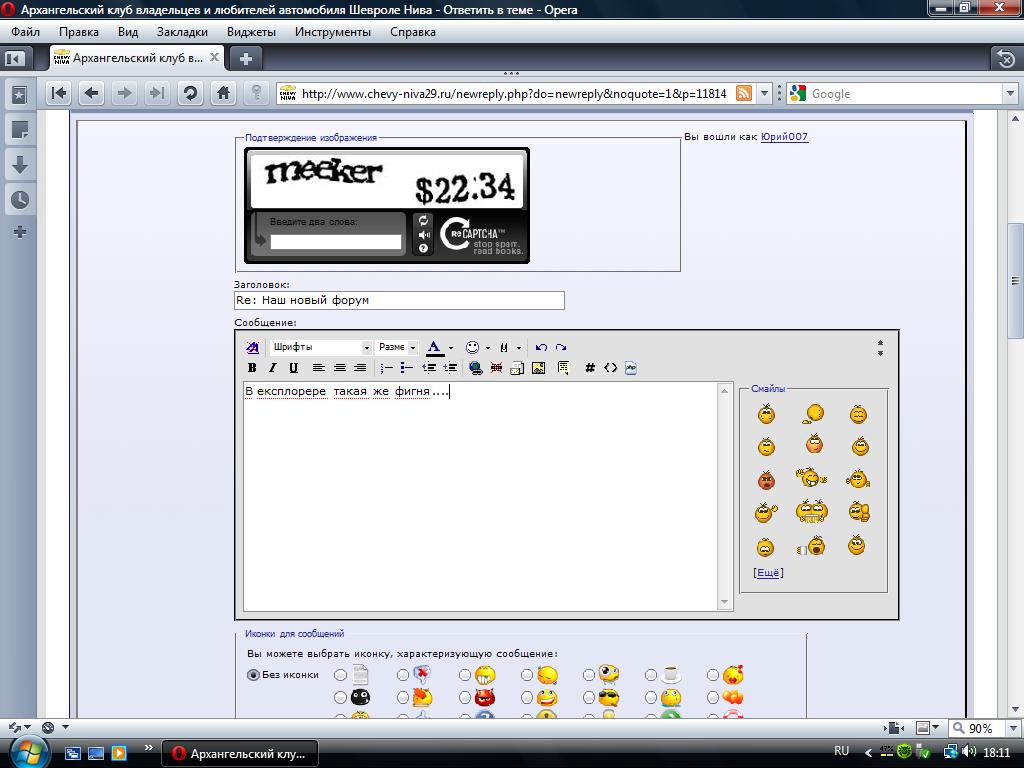The height and width of the screenshot is (768, 1024).
Task: Undo the last edit in the editor
Action: 541,347
